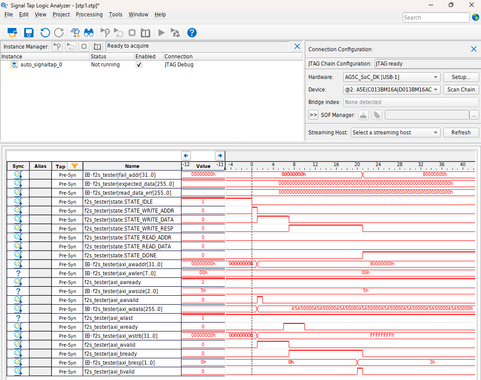Open the View menu
481x380 pixels.
(41, 14)
